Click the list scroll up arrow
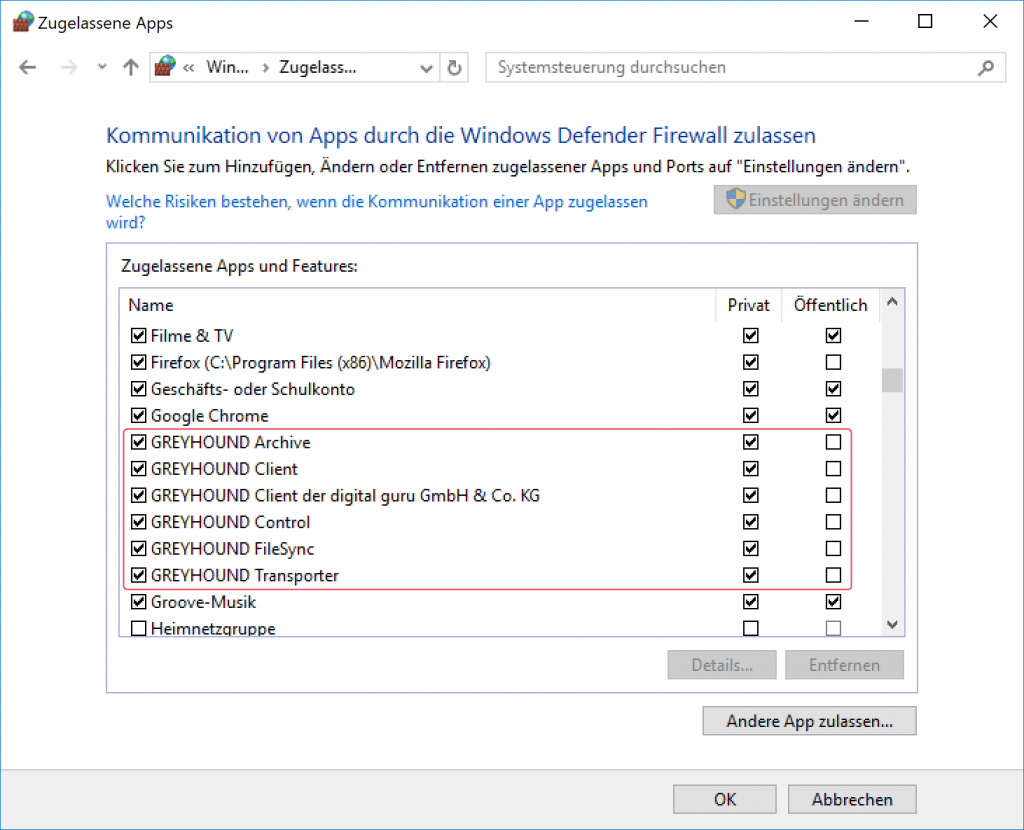 [x=892, y=302]
